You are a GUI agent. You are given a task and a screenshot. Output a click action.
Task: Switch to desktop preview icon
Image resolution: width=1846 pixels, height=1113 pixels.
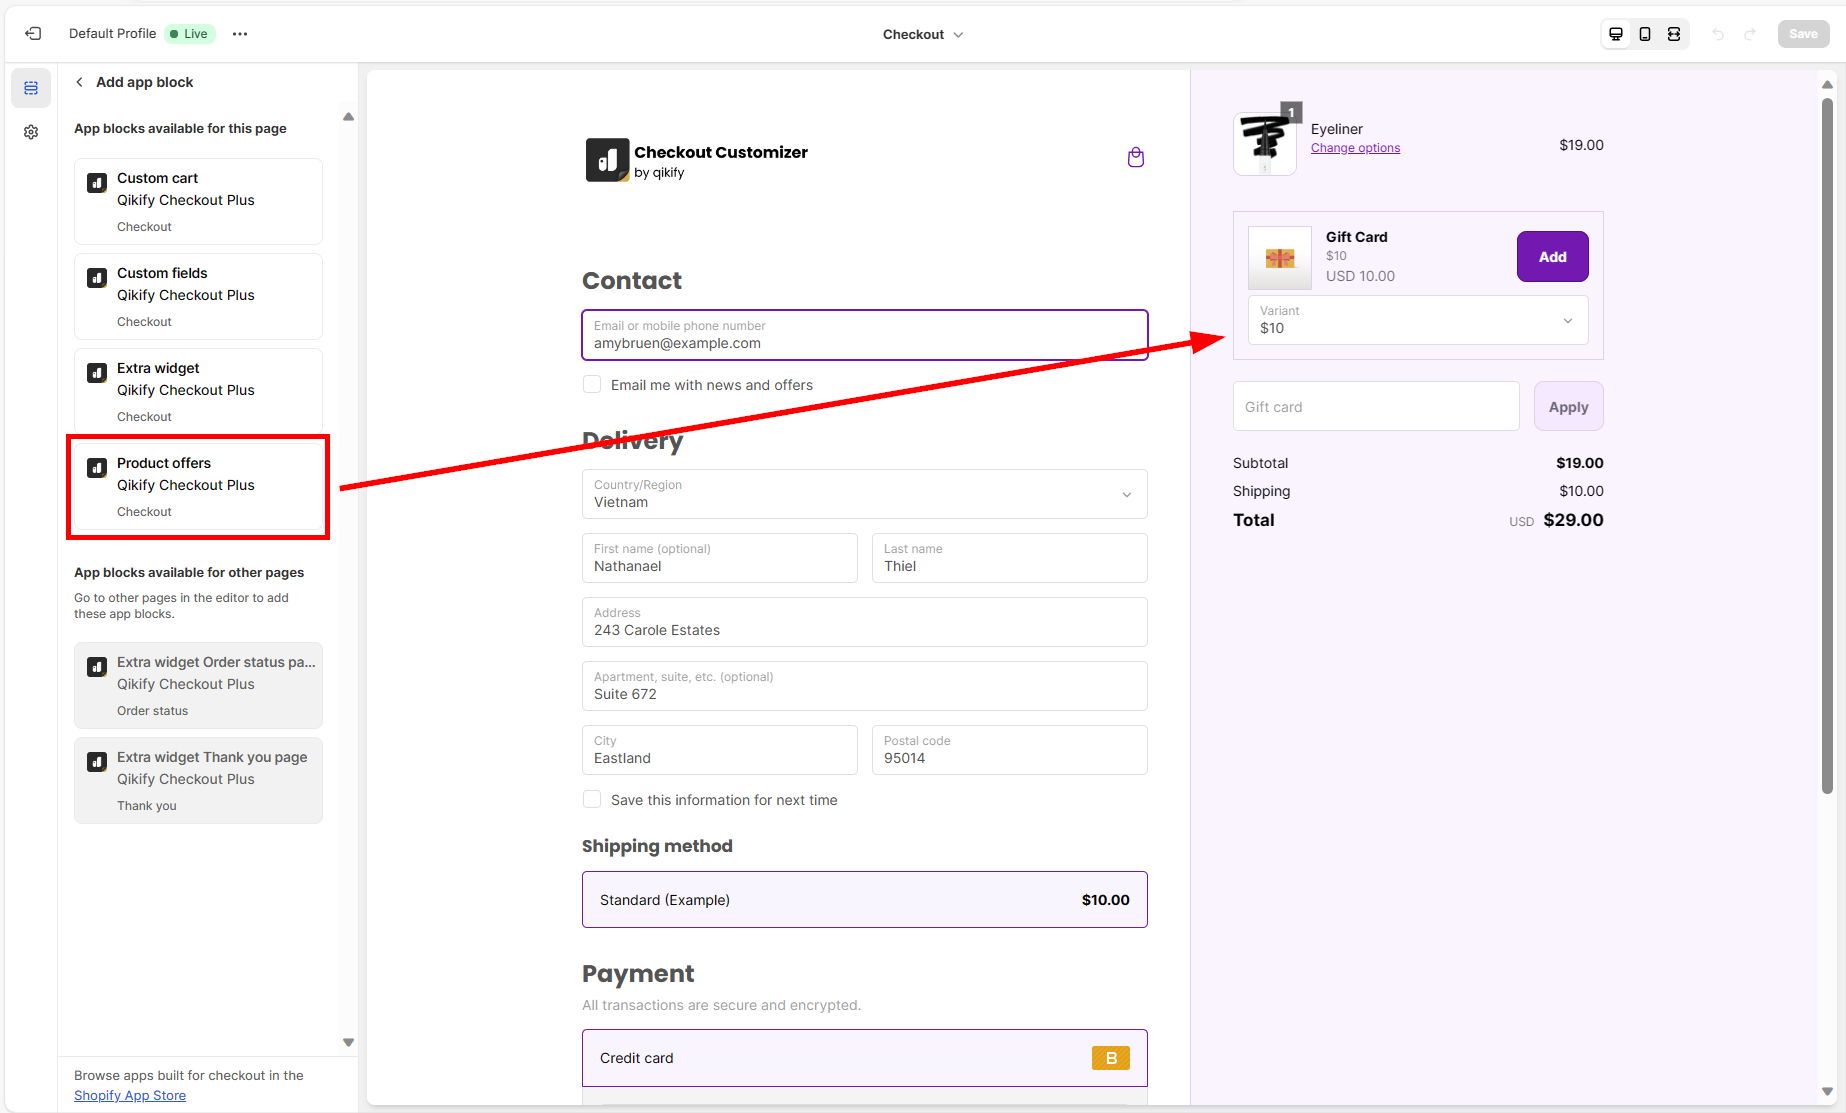click(x=1615, y=34)
